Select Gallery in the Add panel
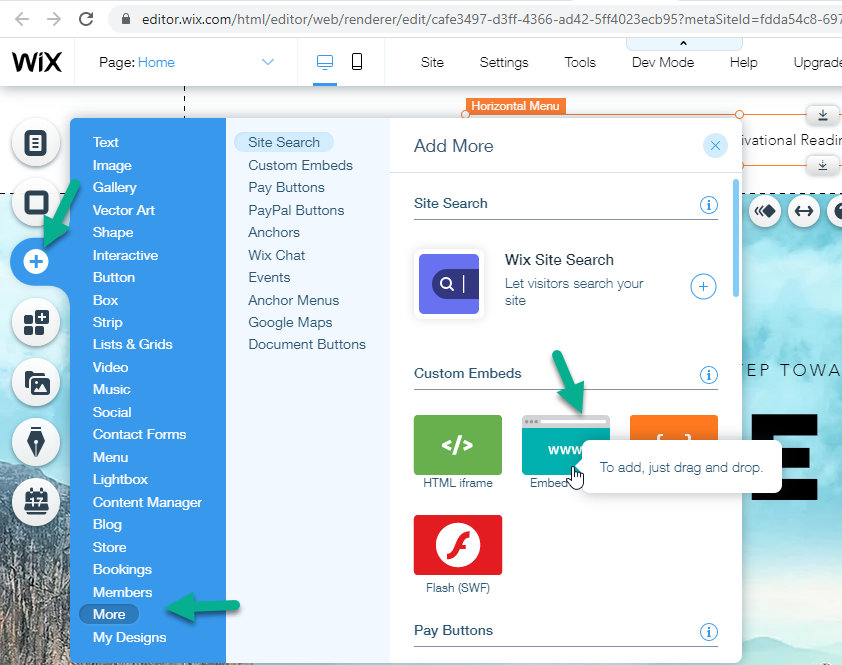This screenshot has width=842, height=665. [x=114, y=187]
